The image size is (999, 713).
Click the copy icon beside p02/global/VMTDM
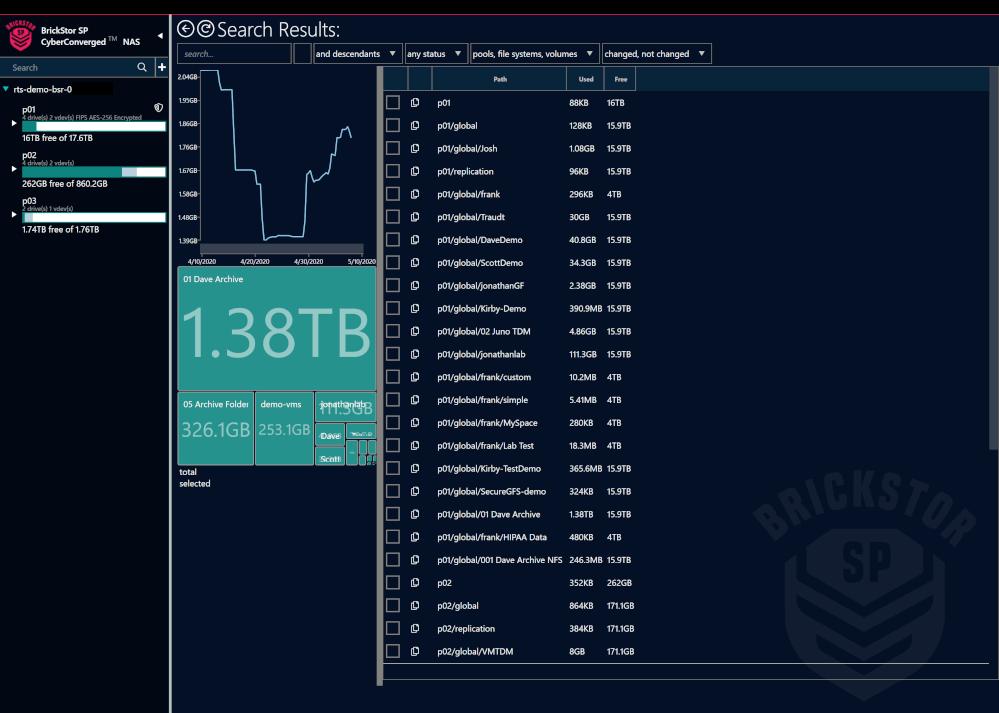413,651
